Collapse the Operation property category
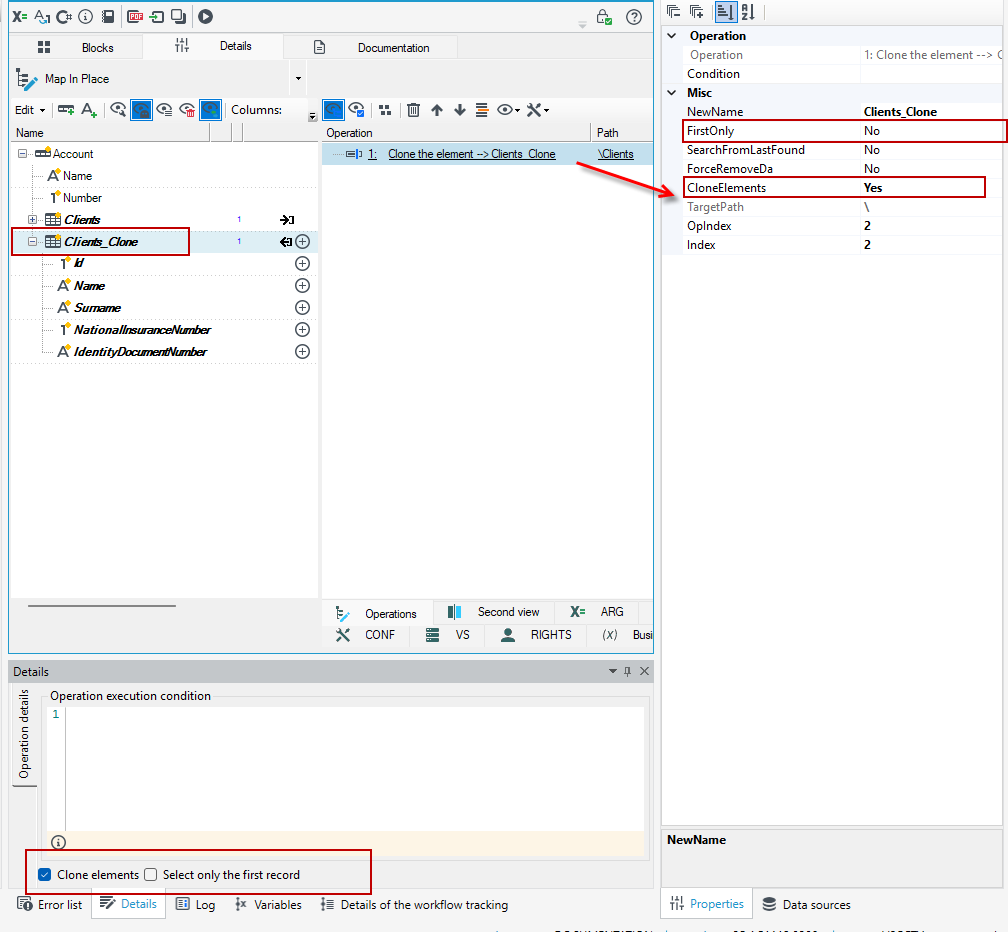This screenshot has width=1008, height=932. click(672, 36)
